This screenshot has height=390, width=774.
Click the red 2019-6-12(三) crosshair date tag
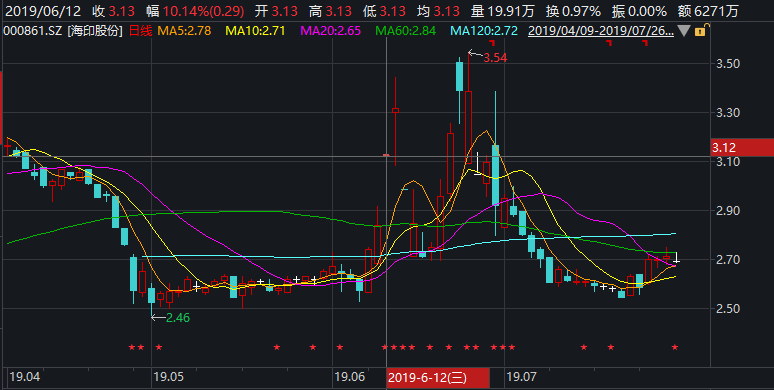tap(438, 378)
